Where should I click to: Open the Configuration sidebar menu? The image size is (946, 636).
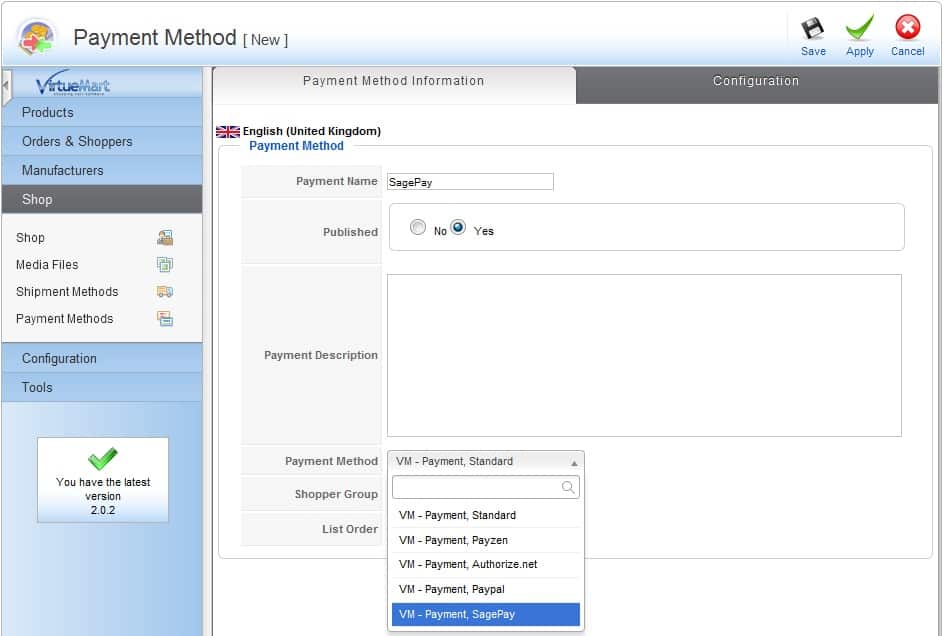tap(102, 358)
